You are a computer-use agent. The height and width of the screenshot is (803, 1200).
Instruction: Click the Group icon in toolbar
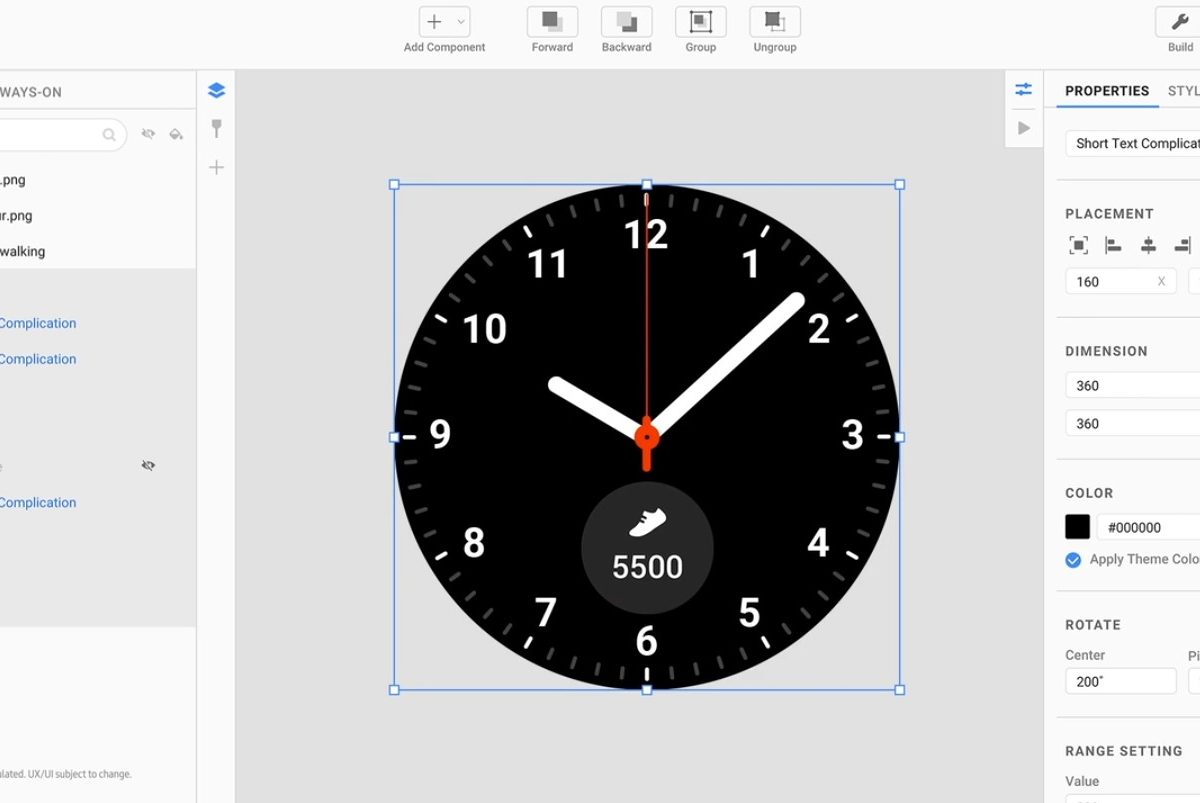pyautogui.click(x=700, y=22)
